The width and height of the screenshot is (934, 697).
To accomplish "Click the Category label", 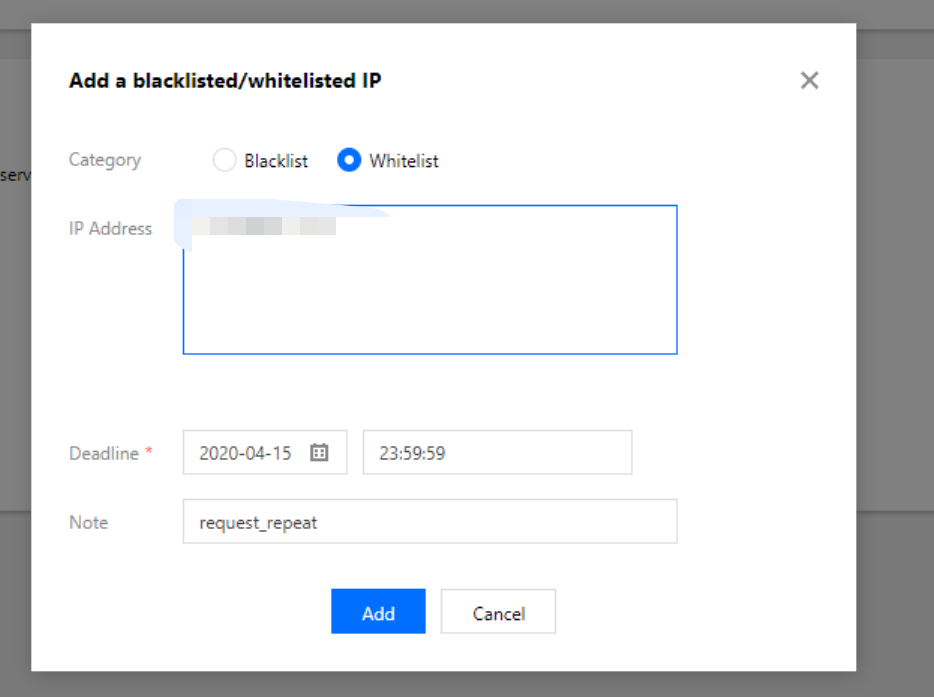I will [x=105, y=160].
